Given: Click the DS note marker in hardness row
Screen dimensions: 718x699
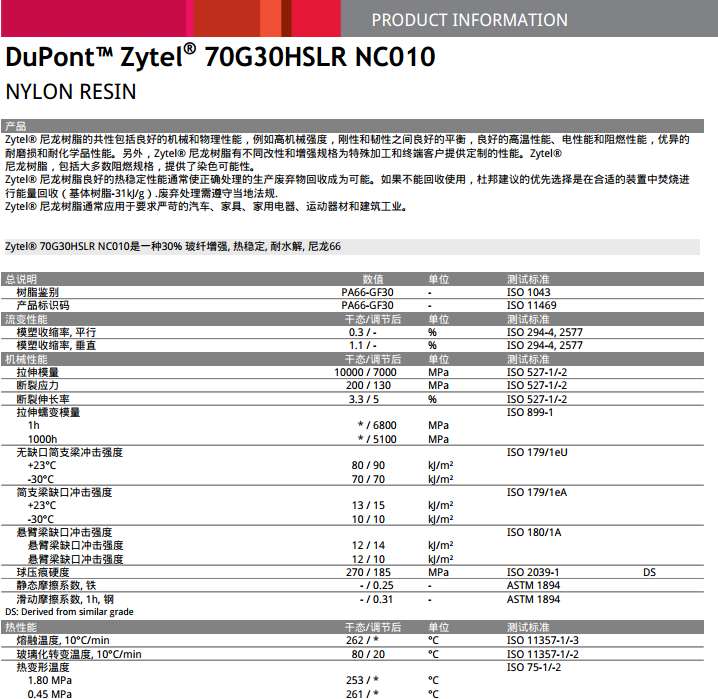Looking at the screenshot, I should tap(649, 572).
